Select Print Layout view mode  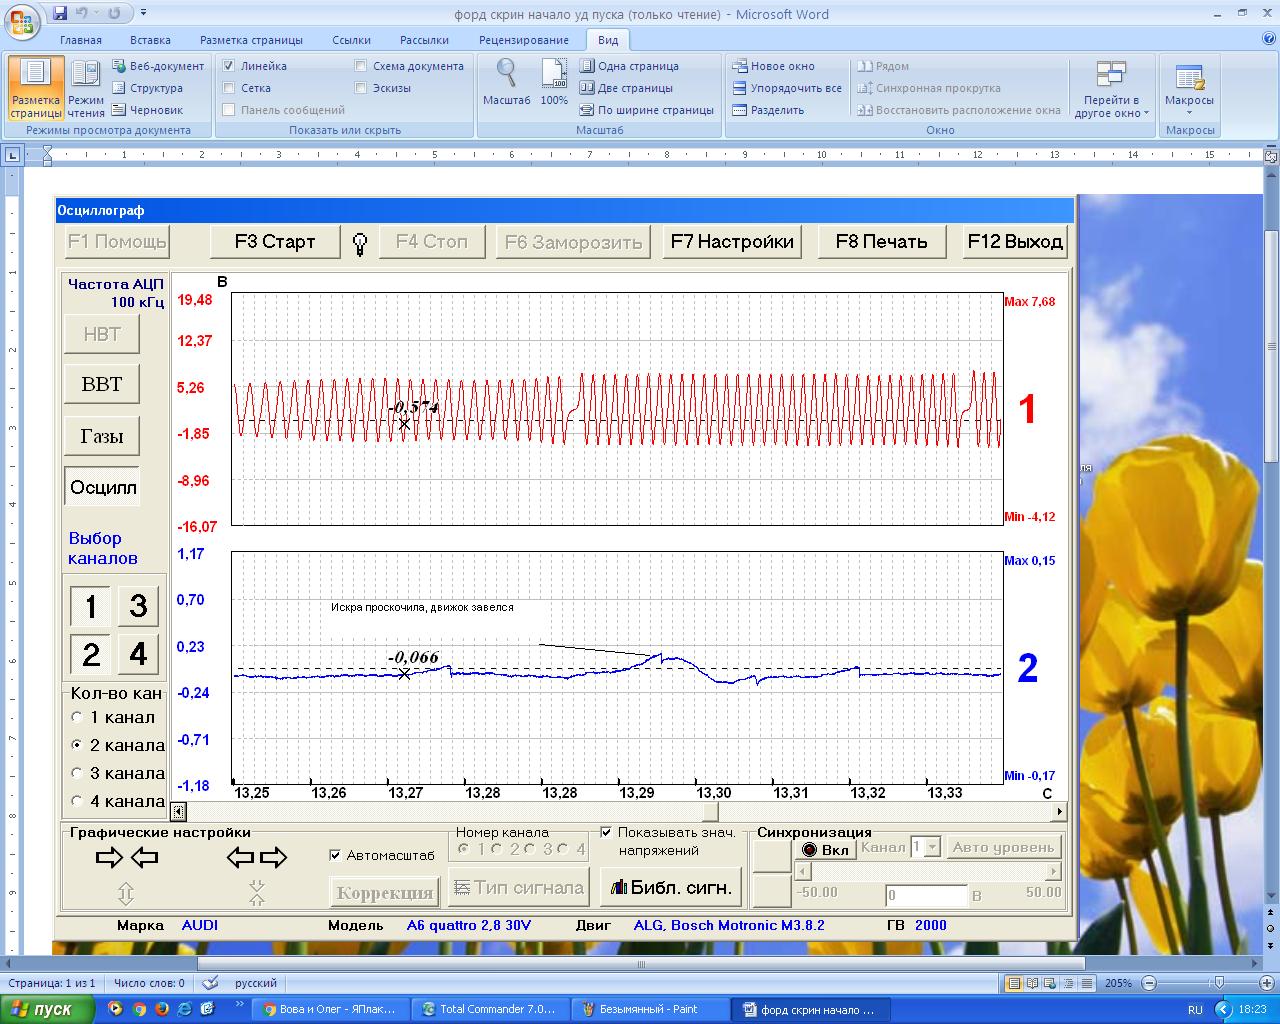tap(36, 89)
